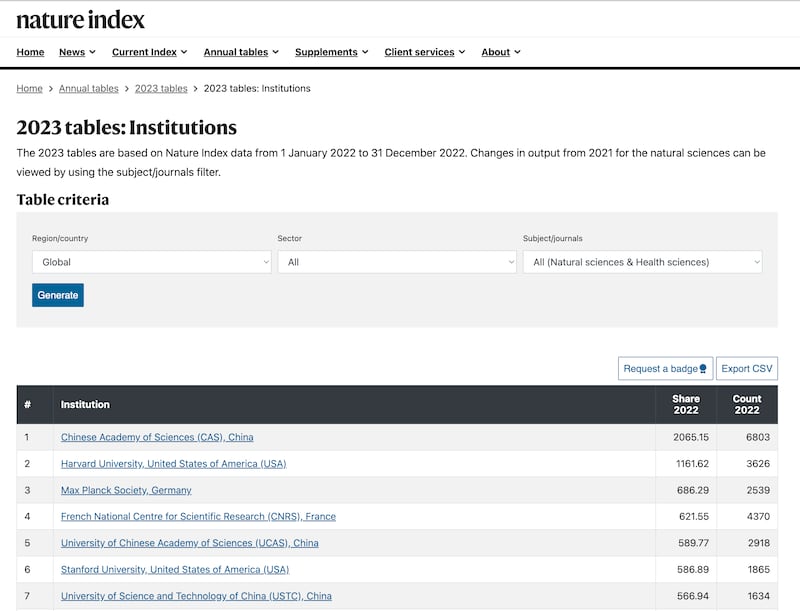Viewport: 800px width, 611px height.
Task: Click the count value 2539
Action: pos(758,490)
